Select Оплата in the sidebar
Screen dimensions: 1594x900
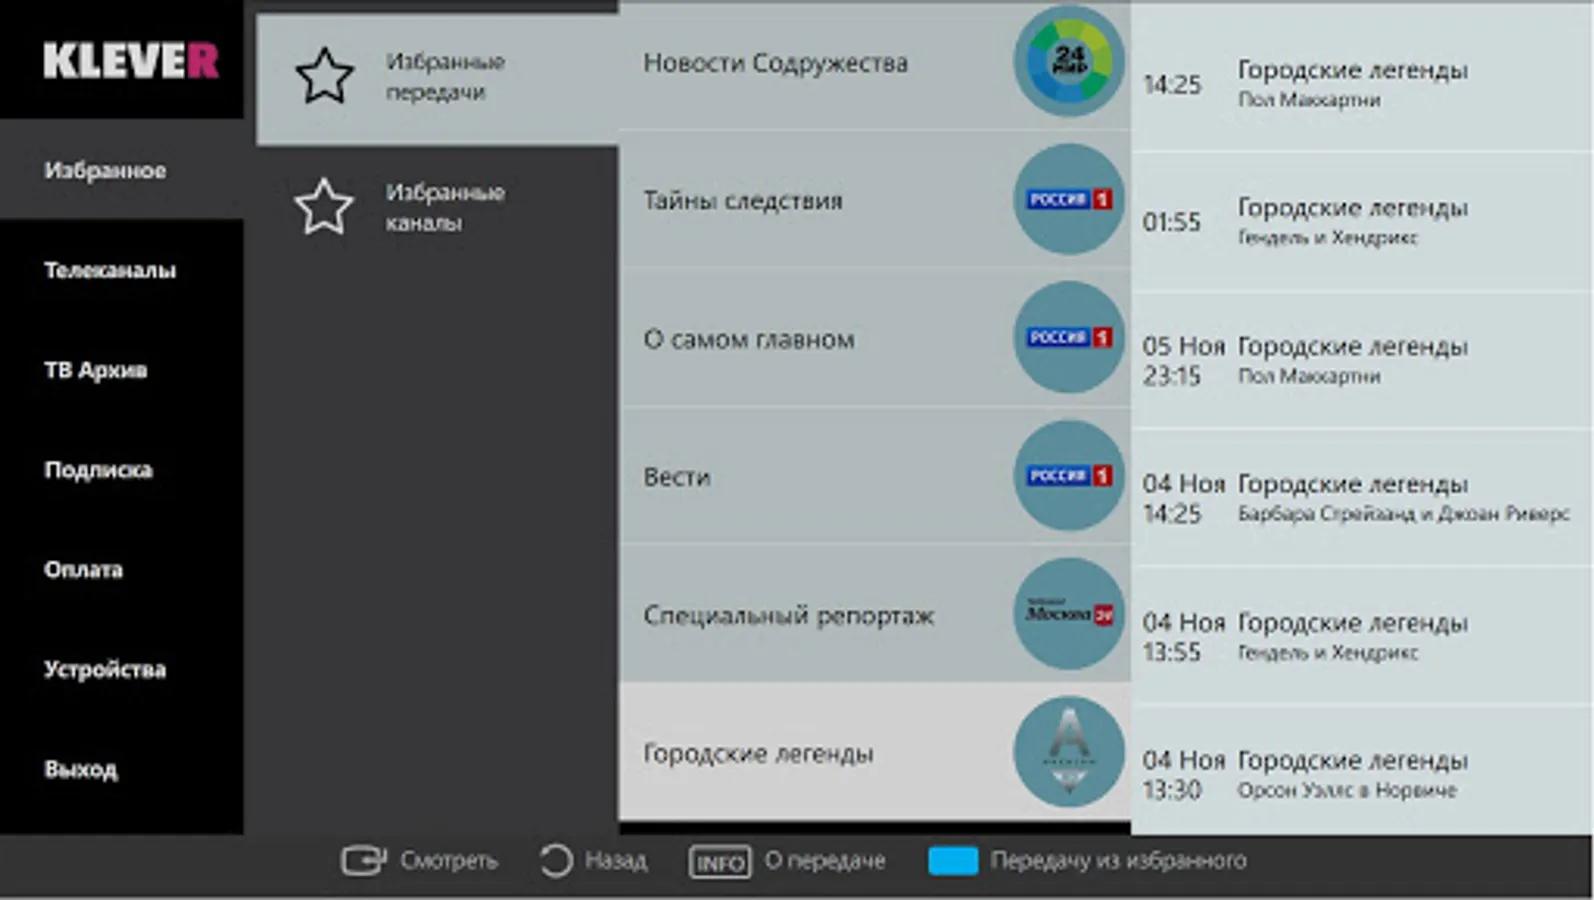pos(121,570)
